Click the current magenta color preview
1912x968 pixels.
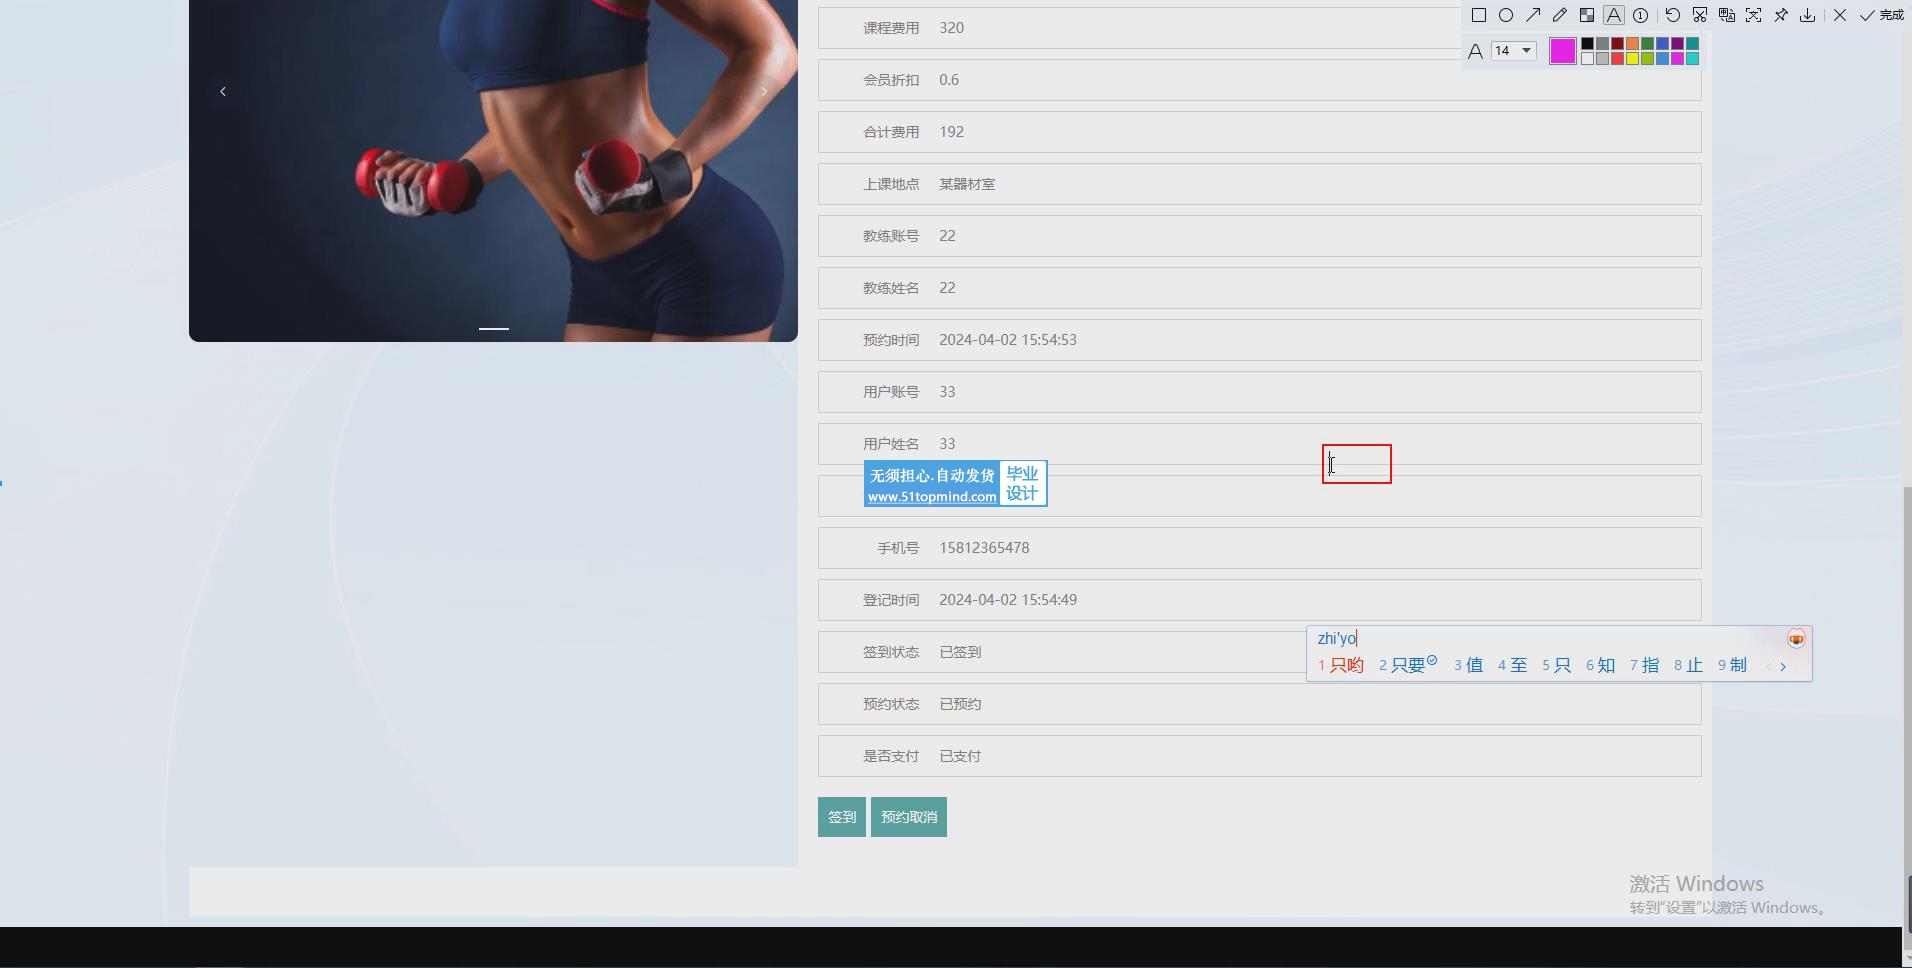click(x=1563, y=51)
